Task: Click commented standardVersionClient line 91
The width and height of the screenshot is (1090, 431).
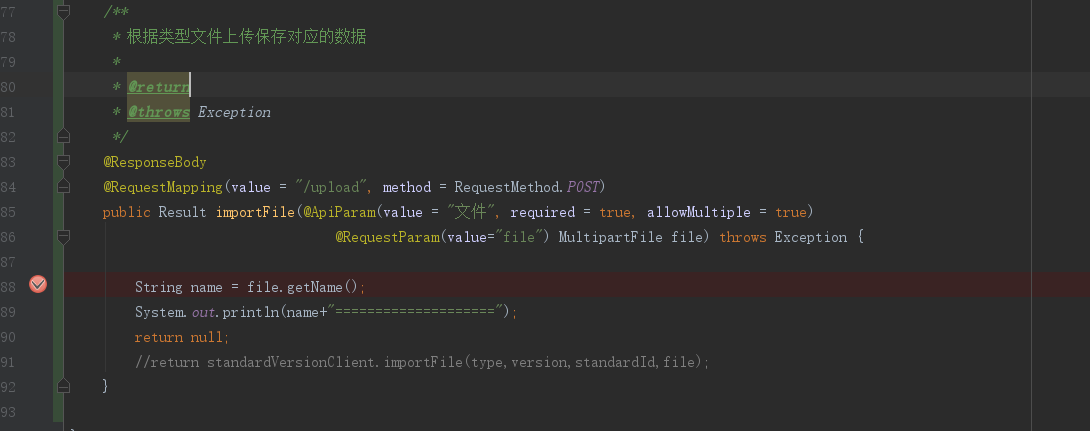Action: (423, 362)
